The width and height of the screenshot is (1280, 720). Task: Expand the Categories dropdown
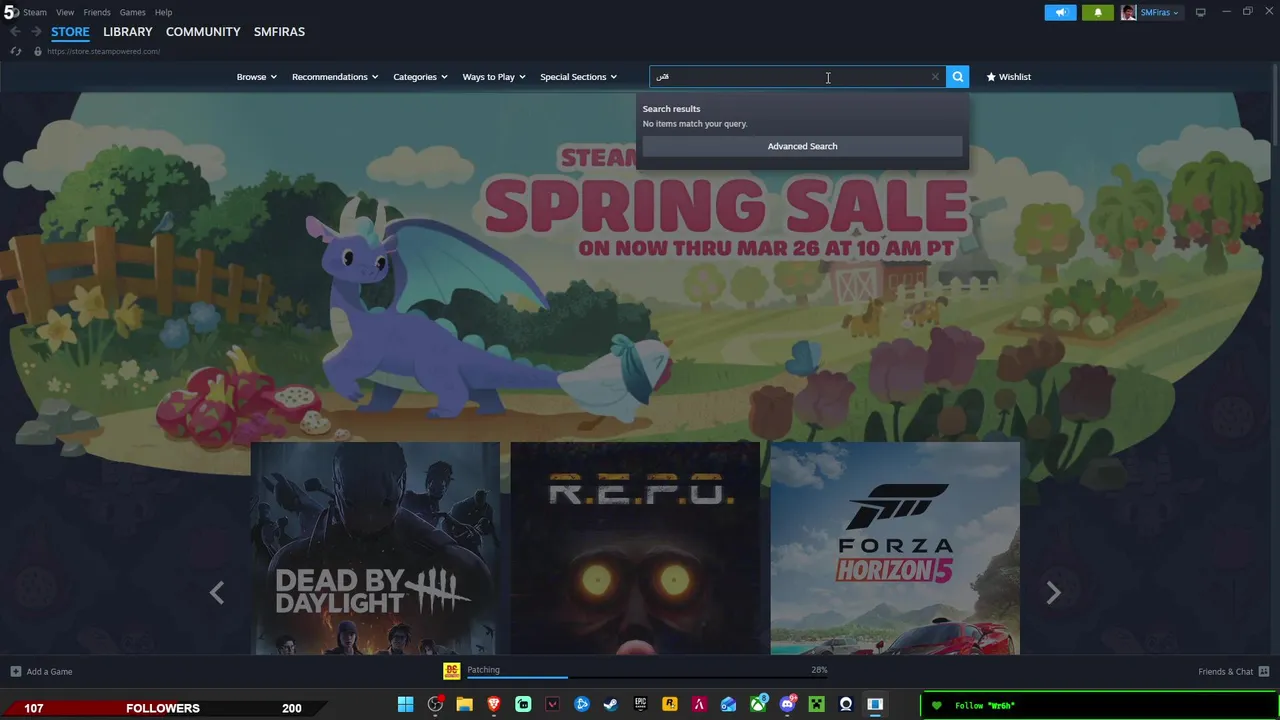420,77
